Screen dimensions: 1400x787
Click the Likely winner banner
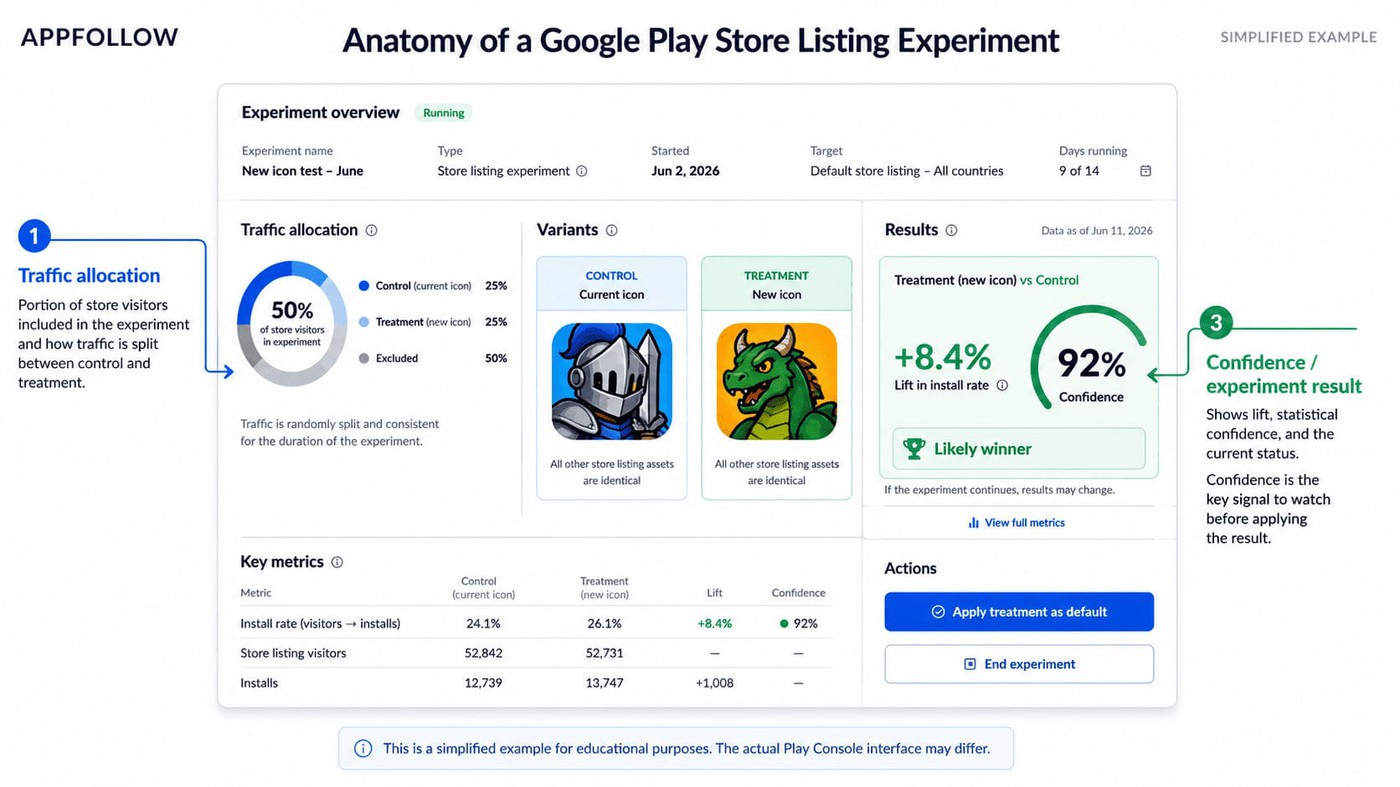1019,449
